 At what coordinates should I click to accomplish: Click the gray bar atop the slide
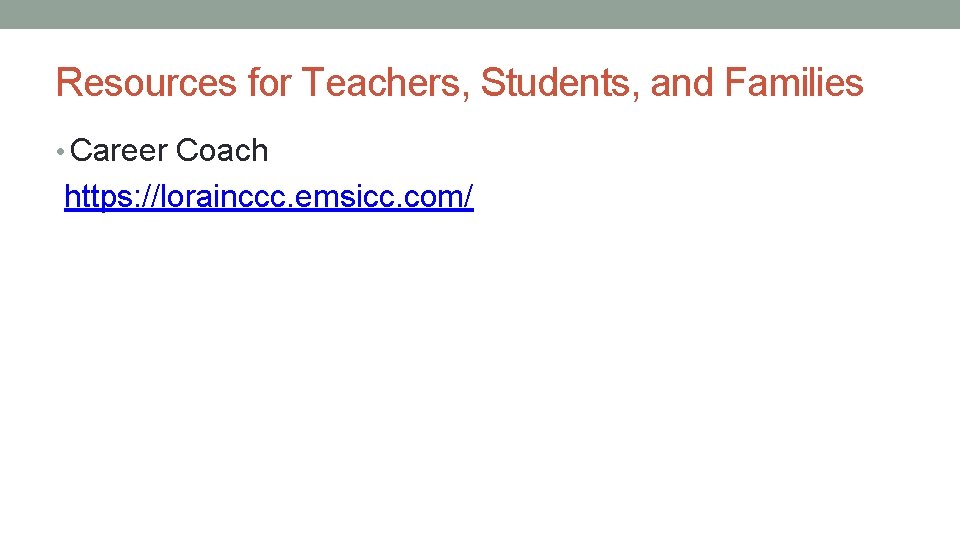click(480, 14)
